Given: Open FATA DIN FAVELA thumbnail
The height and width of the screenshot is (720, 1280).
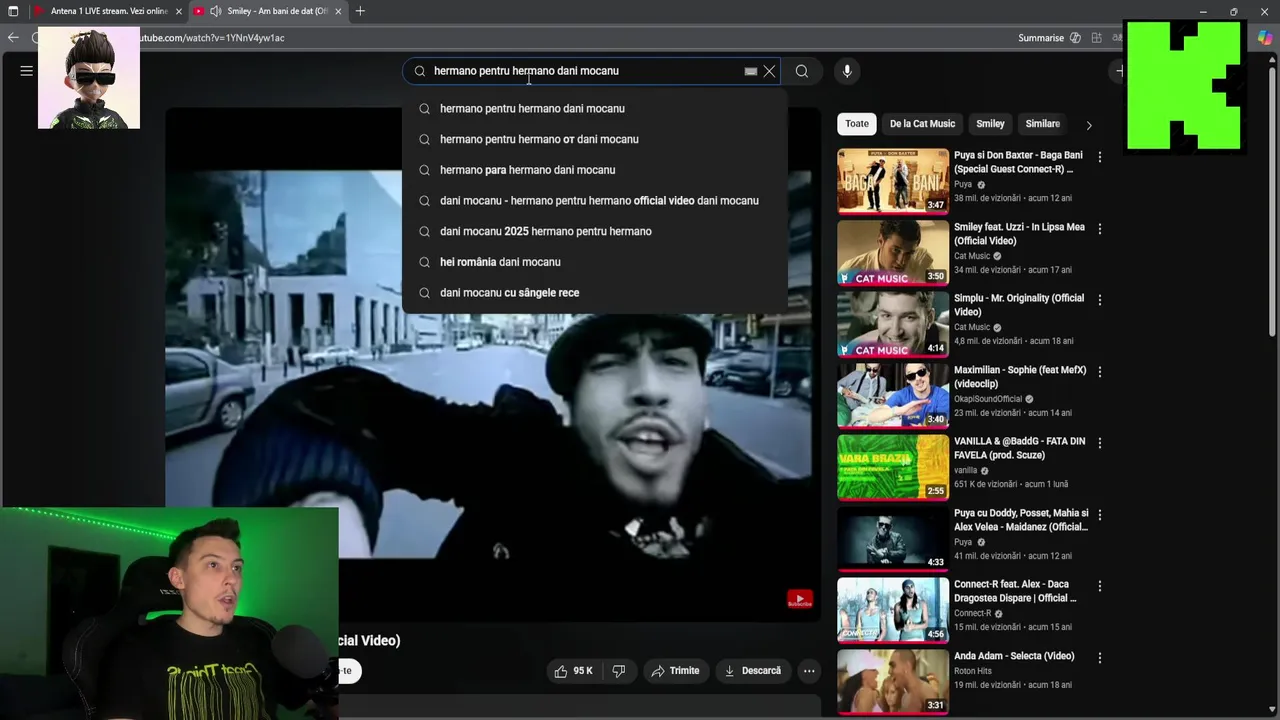Looking at the screenshot, I should pyautogui.click(x=893, y=467).
